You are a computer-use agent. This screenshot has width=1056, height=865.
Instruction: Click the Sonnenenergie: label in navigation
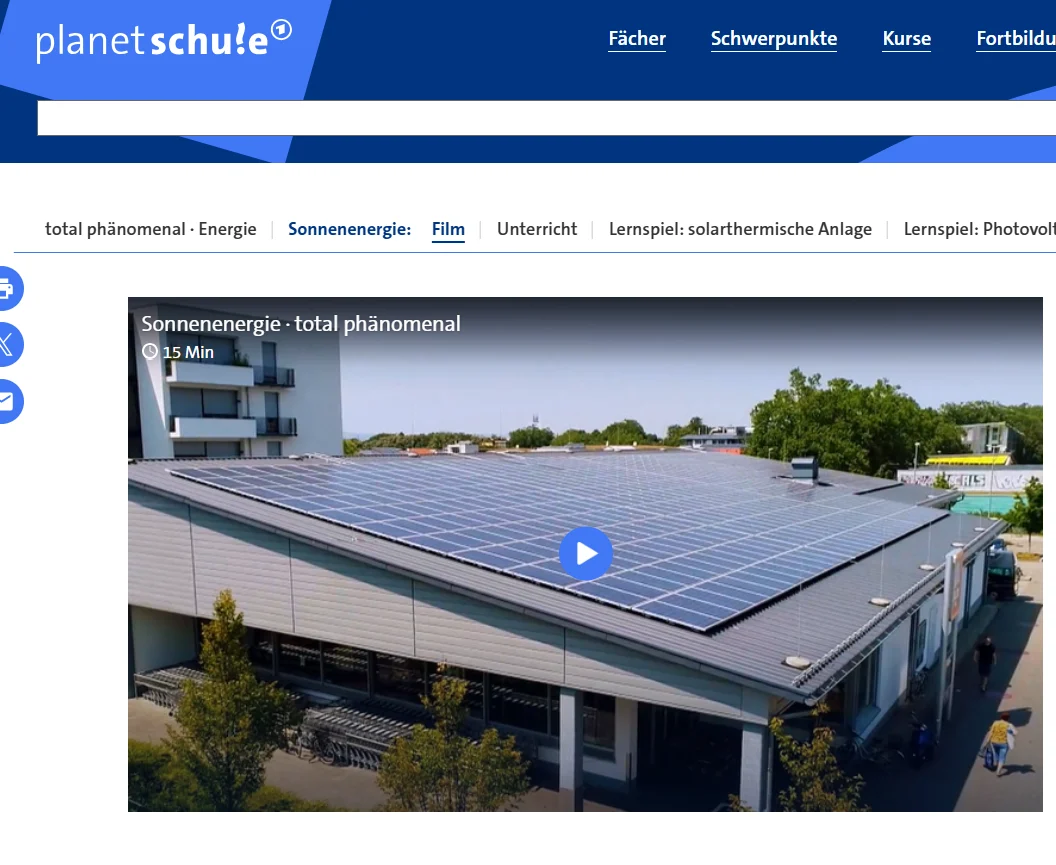click(350, 230)
